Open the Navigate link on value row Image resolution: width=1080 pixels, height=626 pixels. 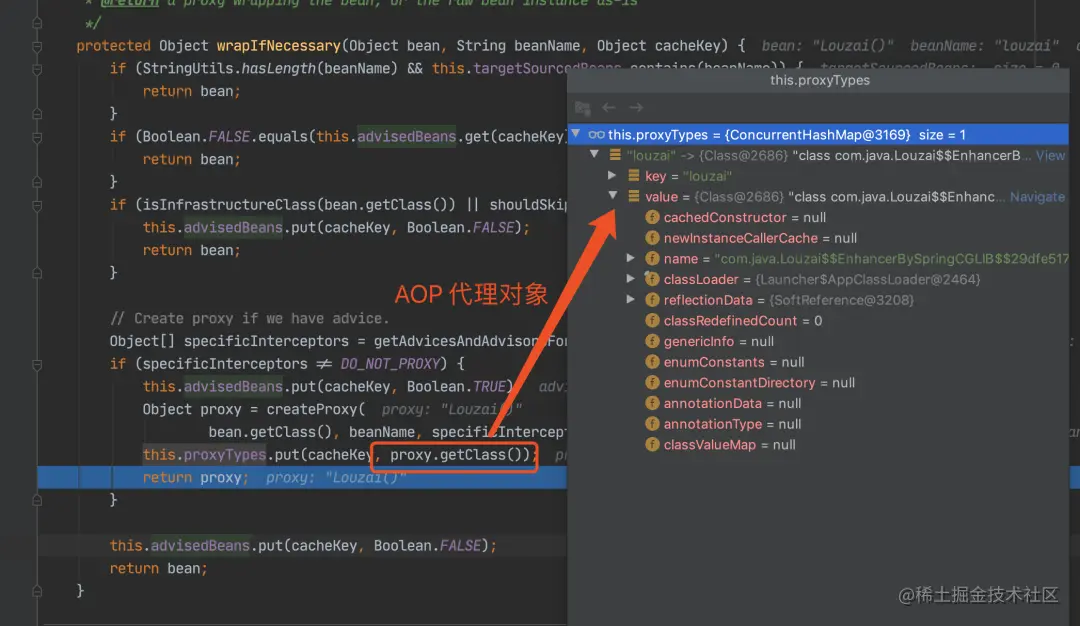click(x=1037, y=197)
